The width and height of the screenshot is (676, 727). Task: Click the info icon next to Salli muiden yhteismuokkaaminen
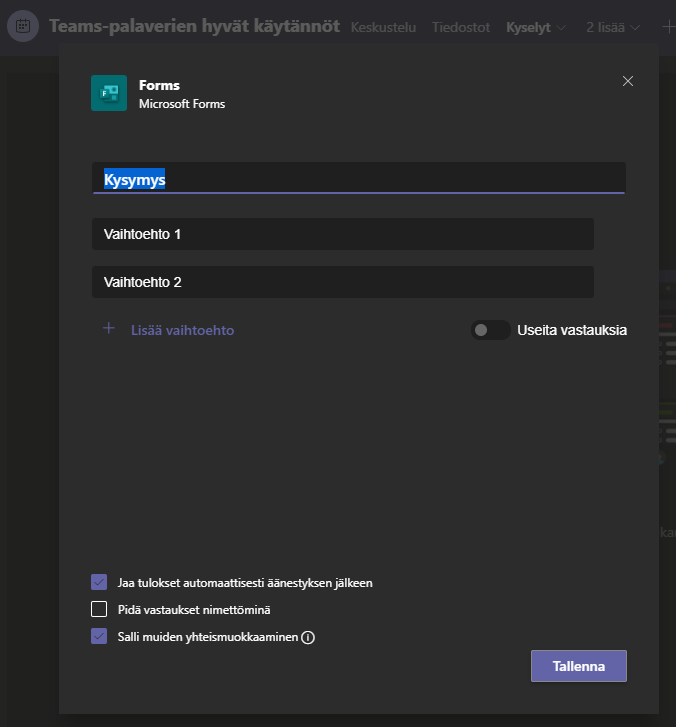pyautogui.click(x=308, y=637)
